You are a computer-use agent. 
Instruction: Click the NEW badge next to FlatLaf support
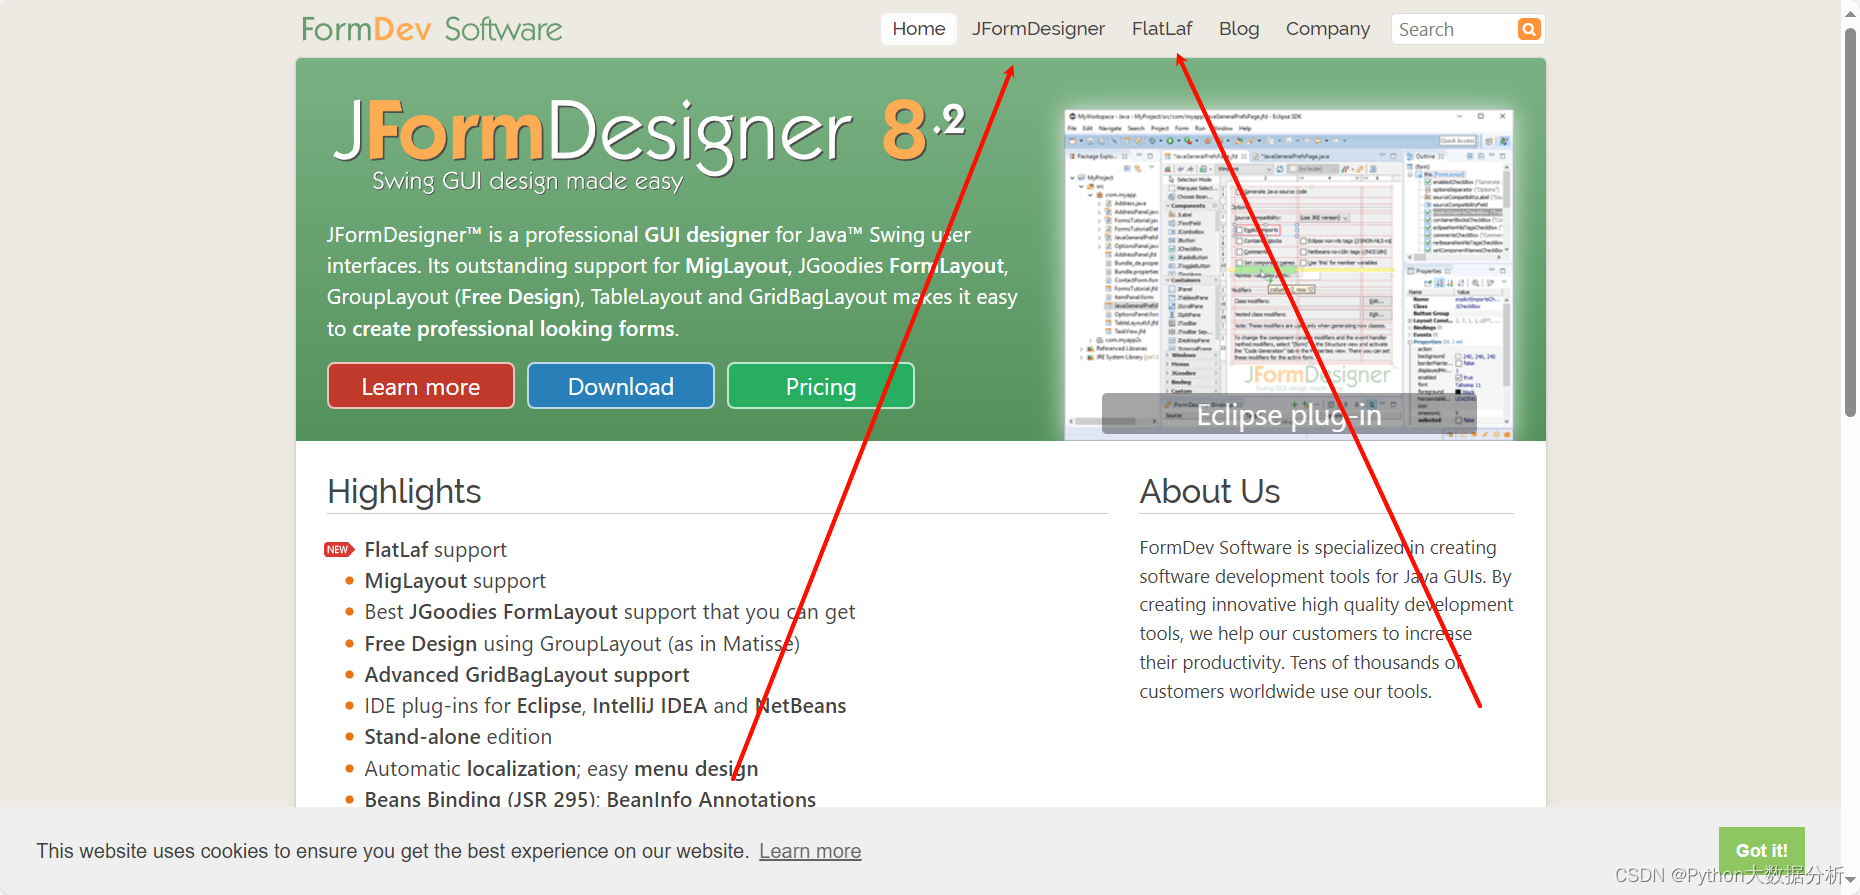click(339, 550)
